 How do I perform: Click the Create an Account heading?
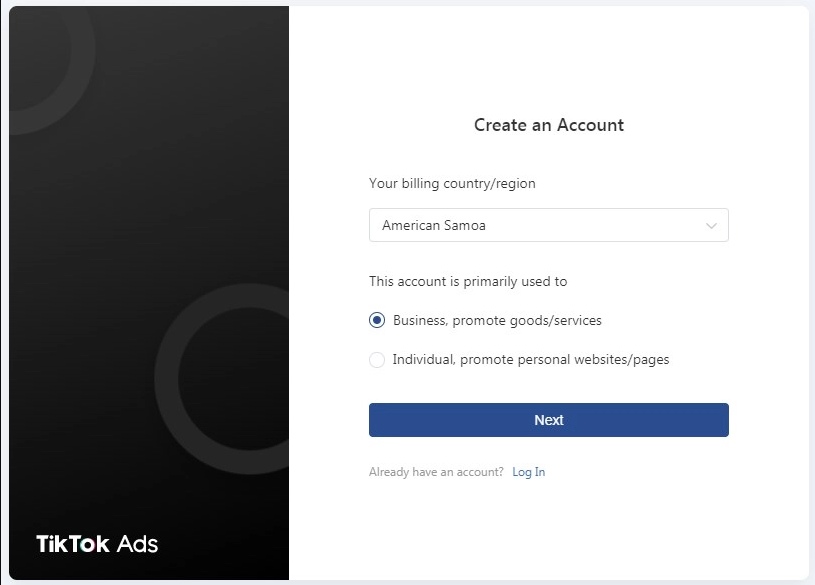click(x=549, y=125)
